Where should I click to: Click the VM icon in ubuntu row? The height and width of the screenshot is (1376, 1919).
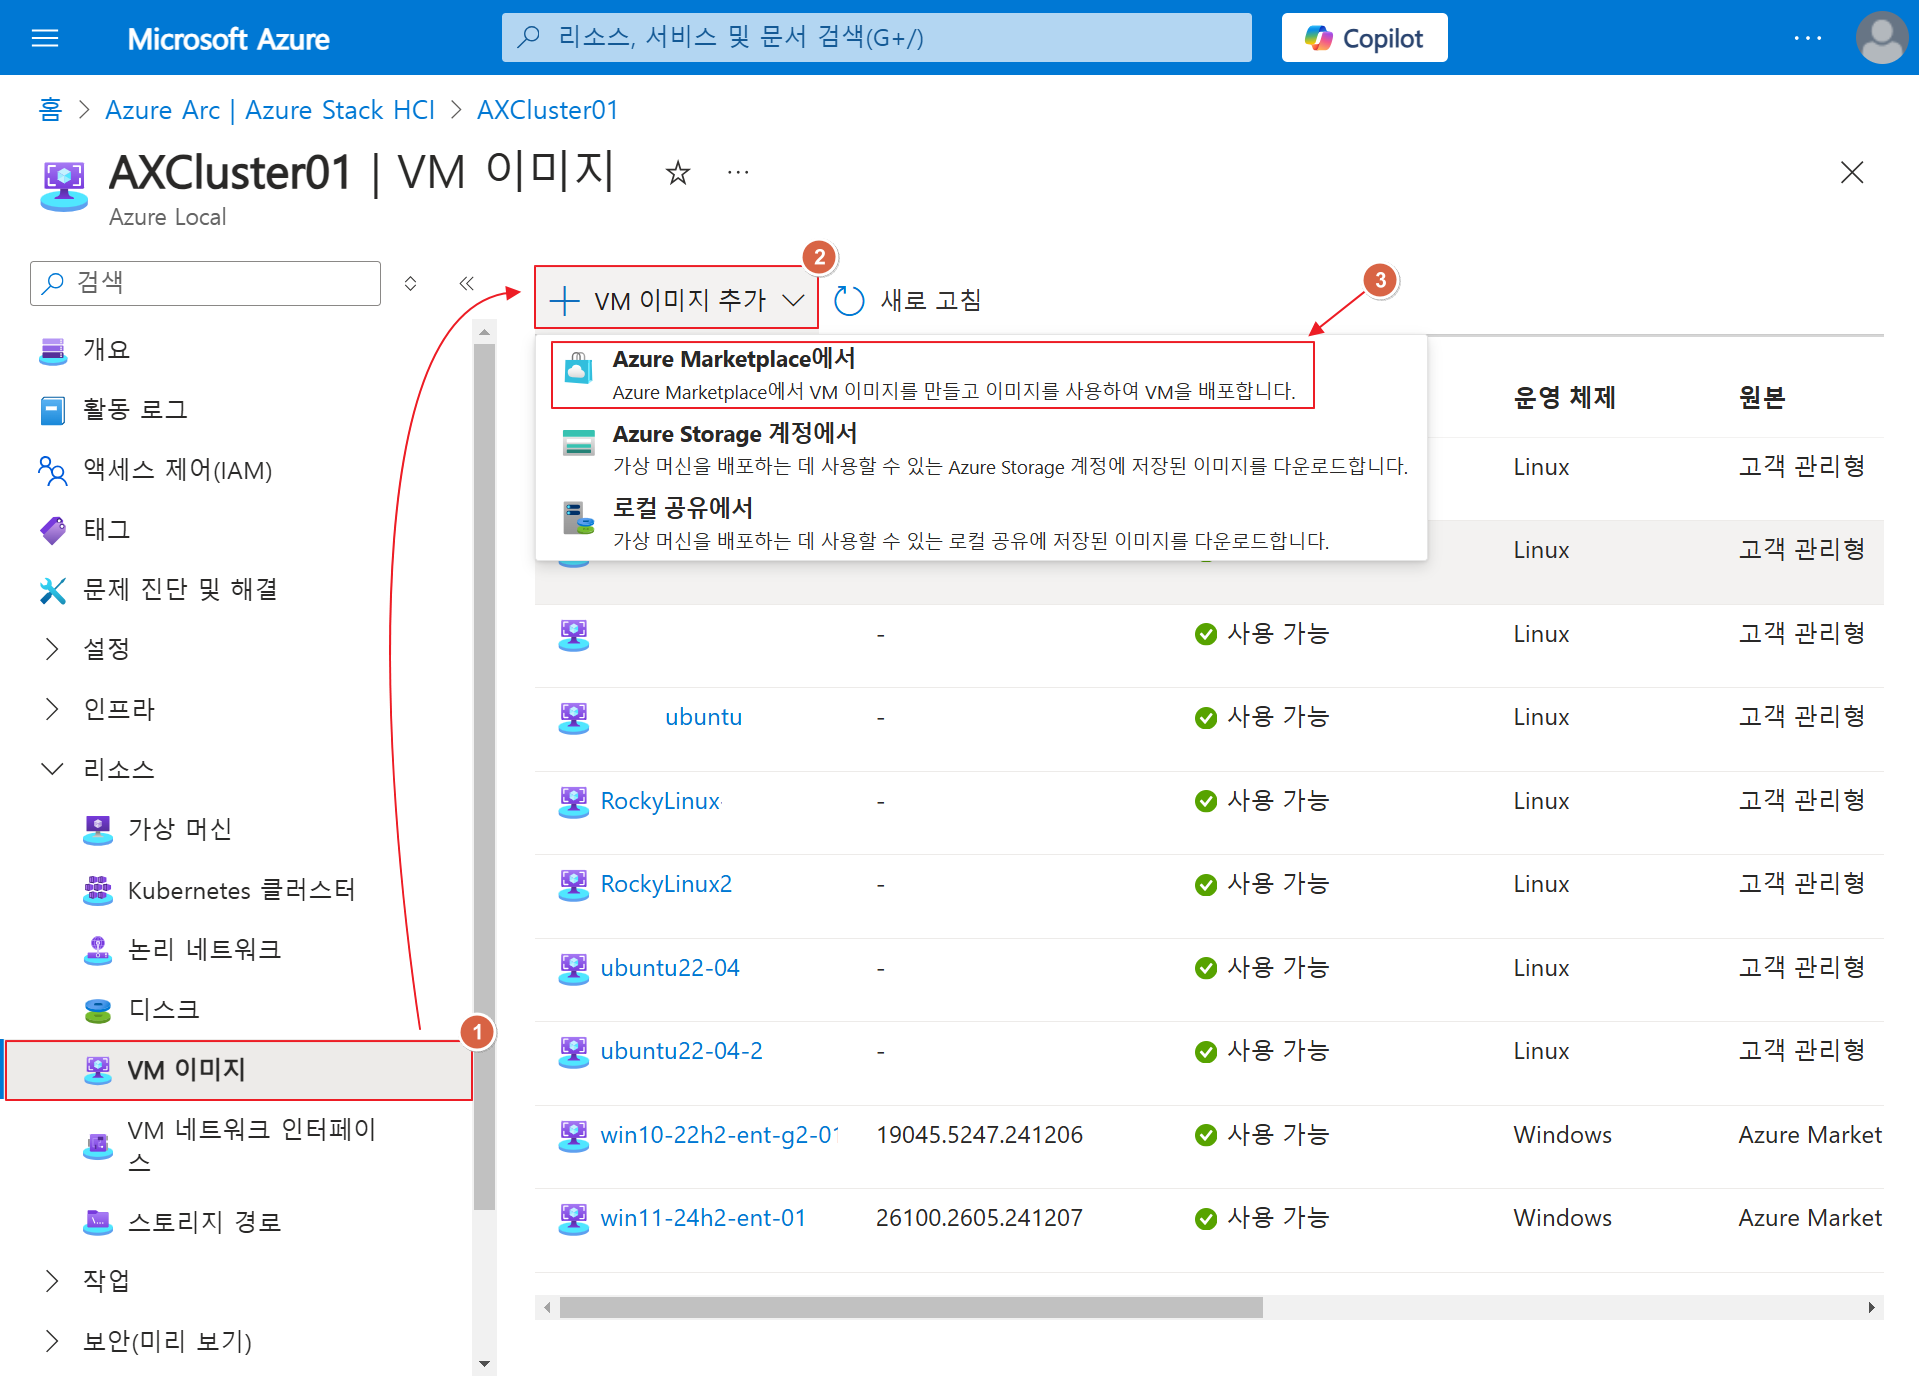573,717
